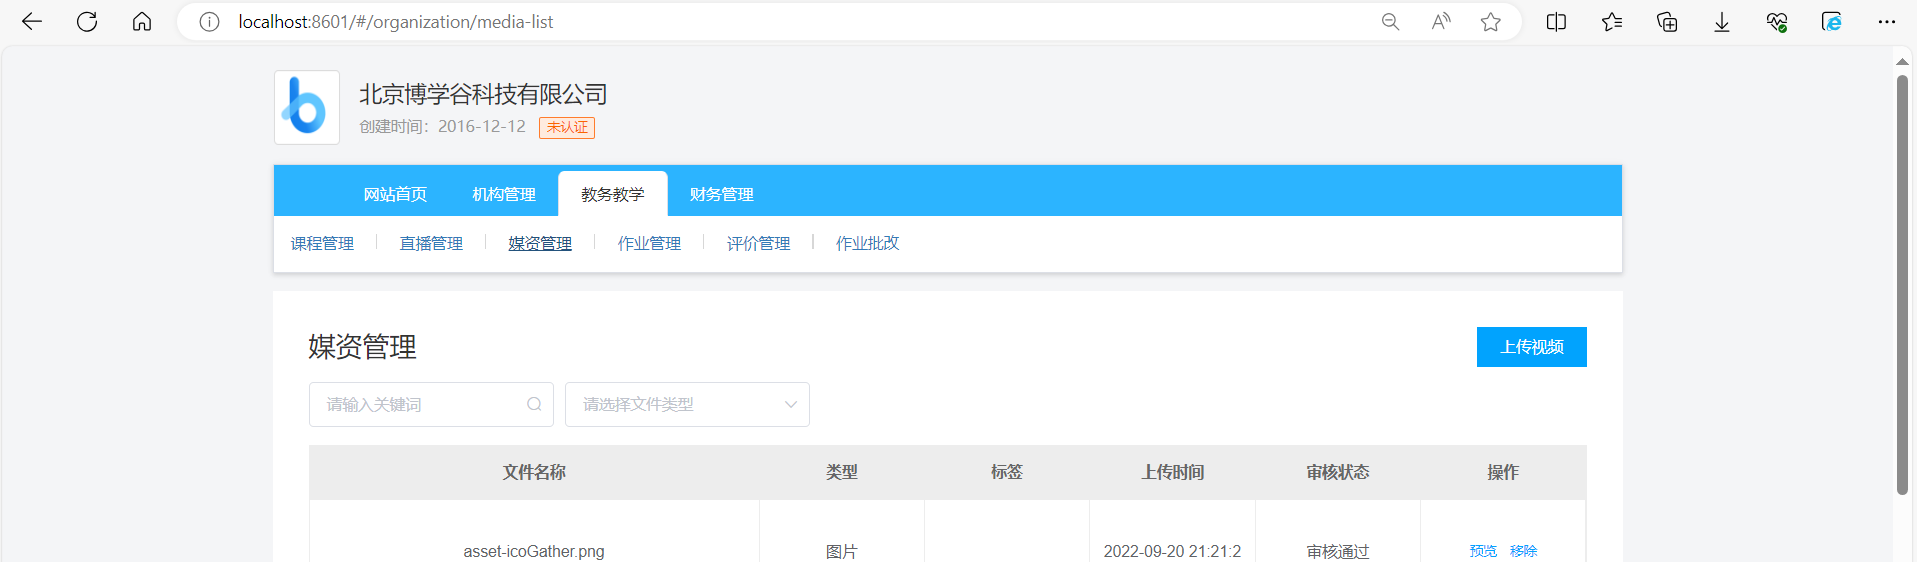Switch to the 财务管理 tab
The width and height of the screenshot is (1917, 562).
click(722, 194)
